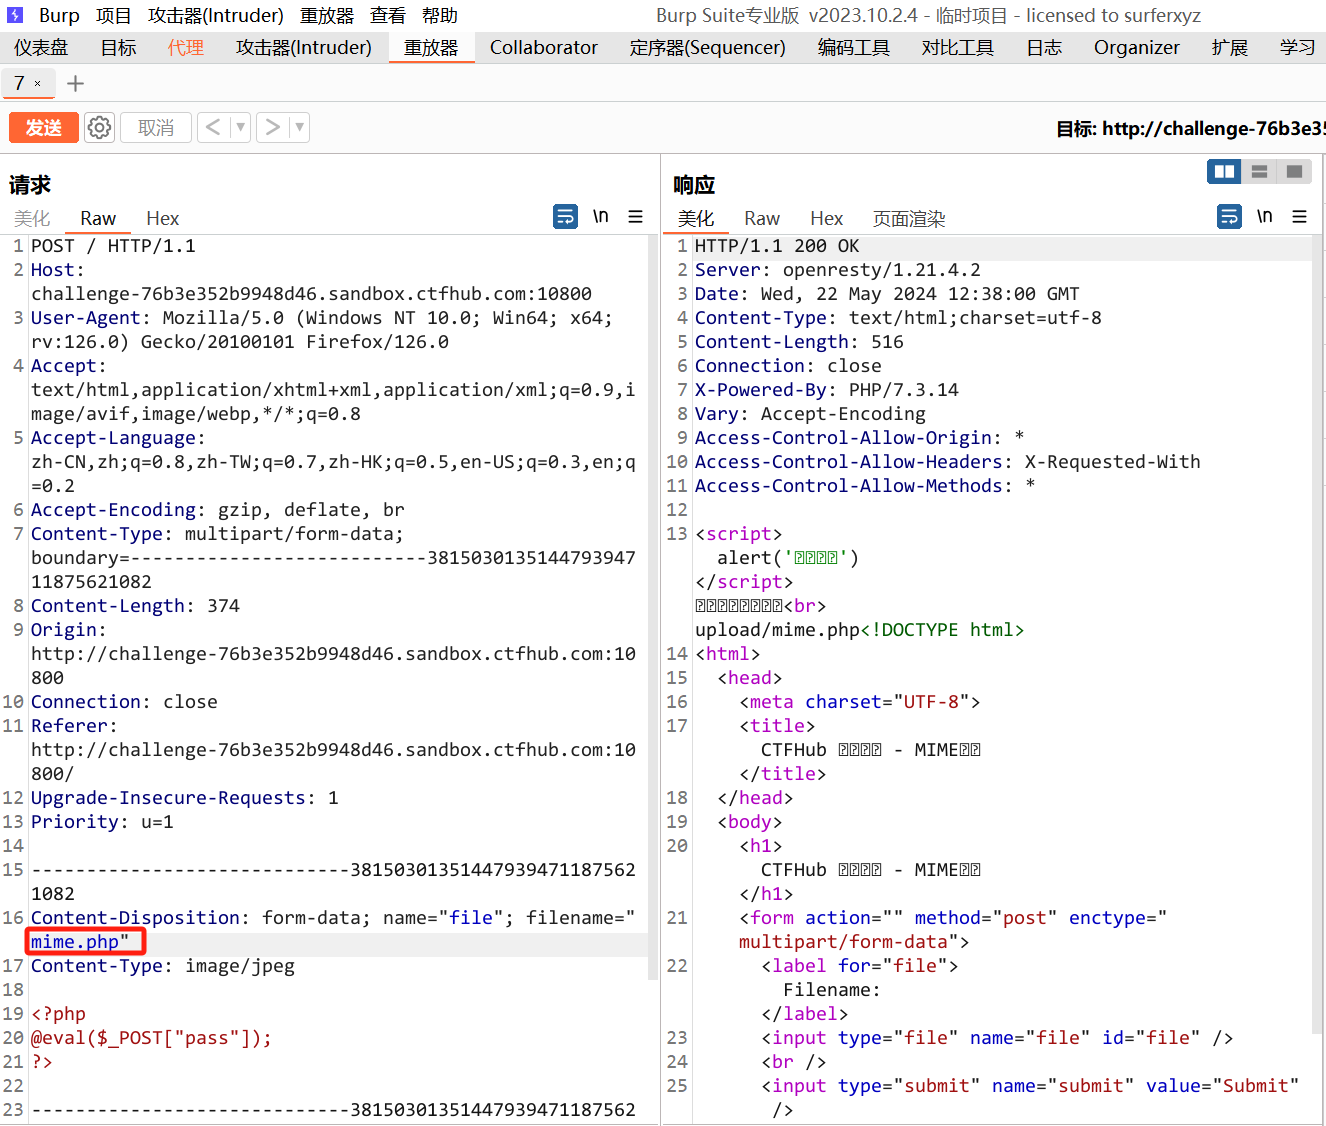Select request Raw view tab
Viewport: 1326px width, 1126px height.
click(x=98, y=218)
